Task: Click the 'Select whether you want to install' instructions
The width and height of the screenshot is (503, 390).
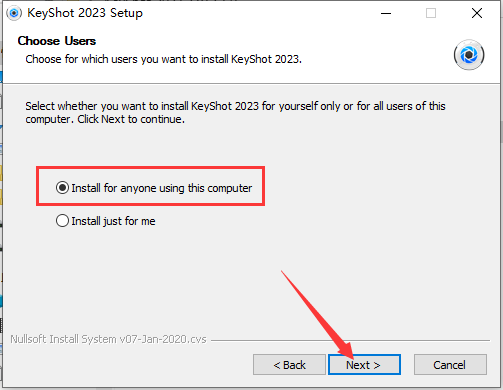Action: 235,112
